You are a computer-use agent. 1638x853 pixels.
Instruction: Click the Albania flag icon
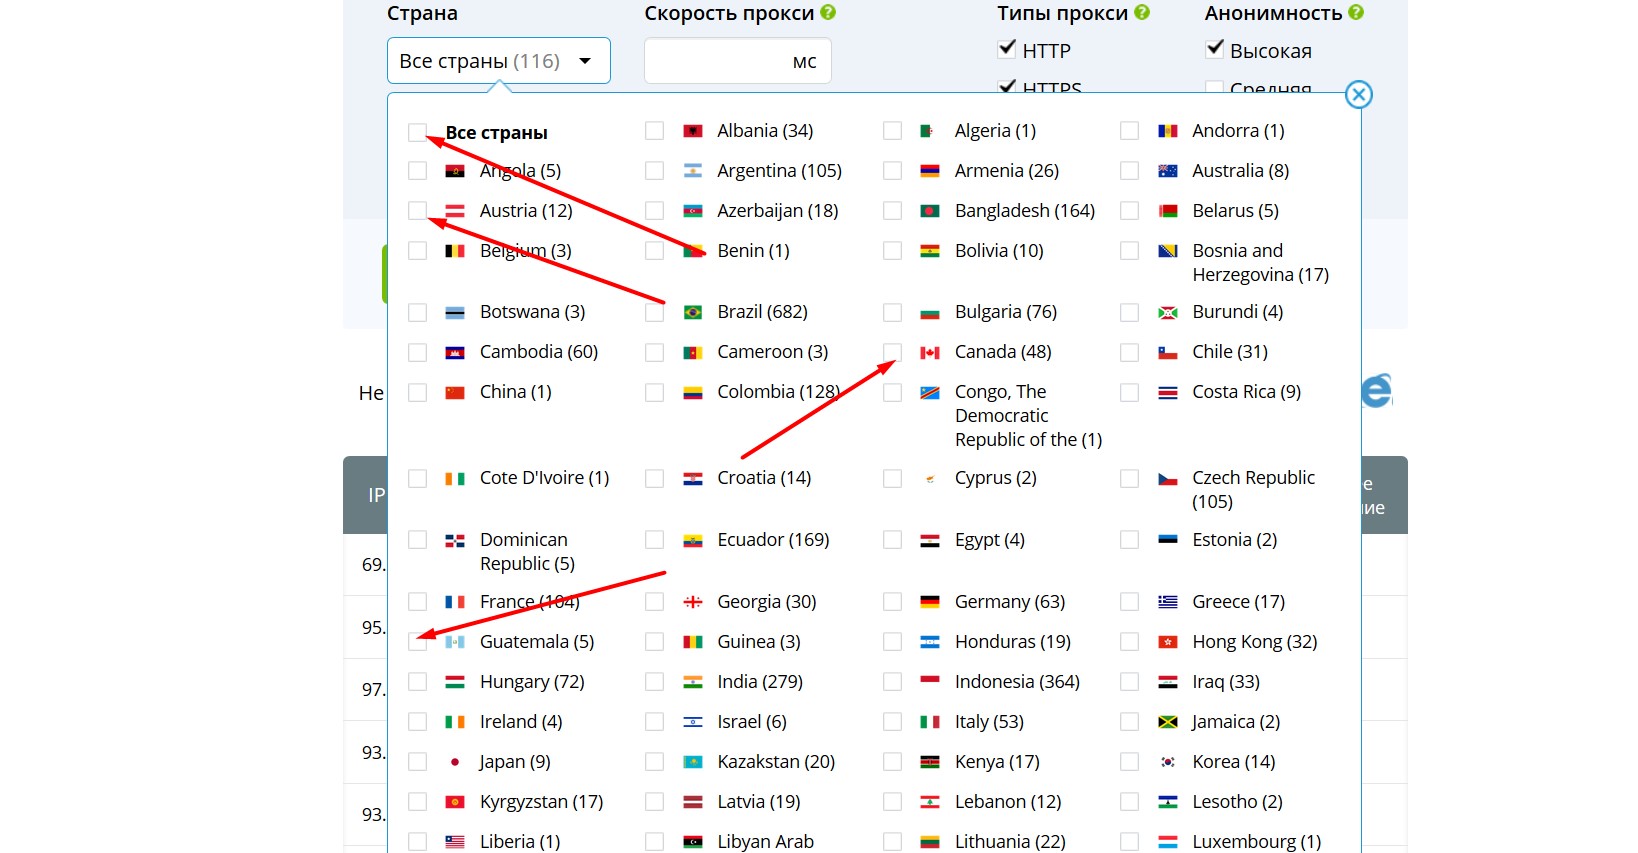693,131
